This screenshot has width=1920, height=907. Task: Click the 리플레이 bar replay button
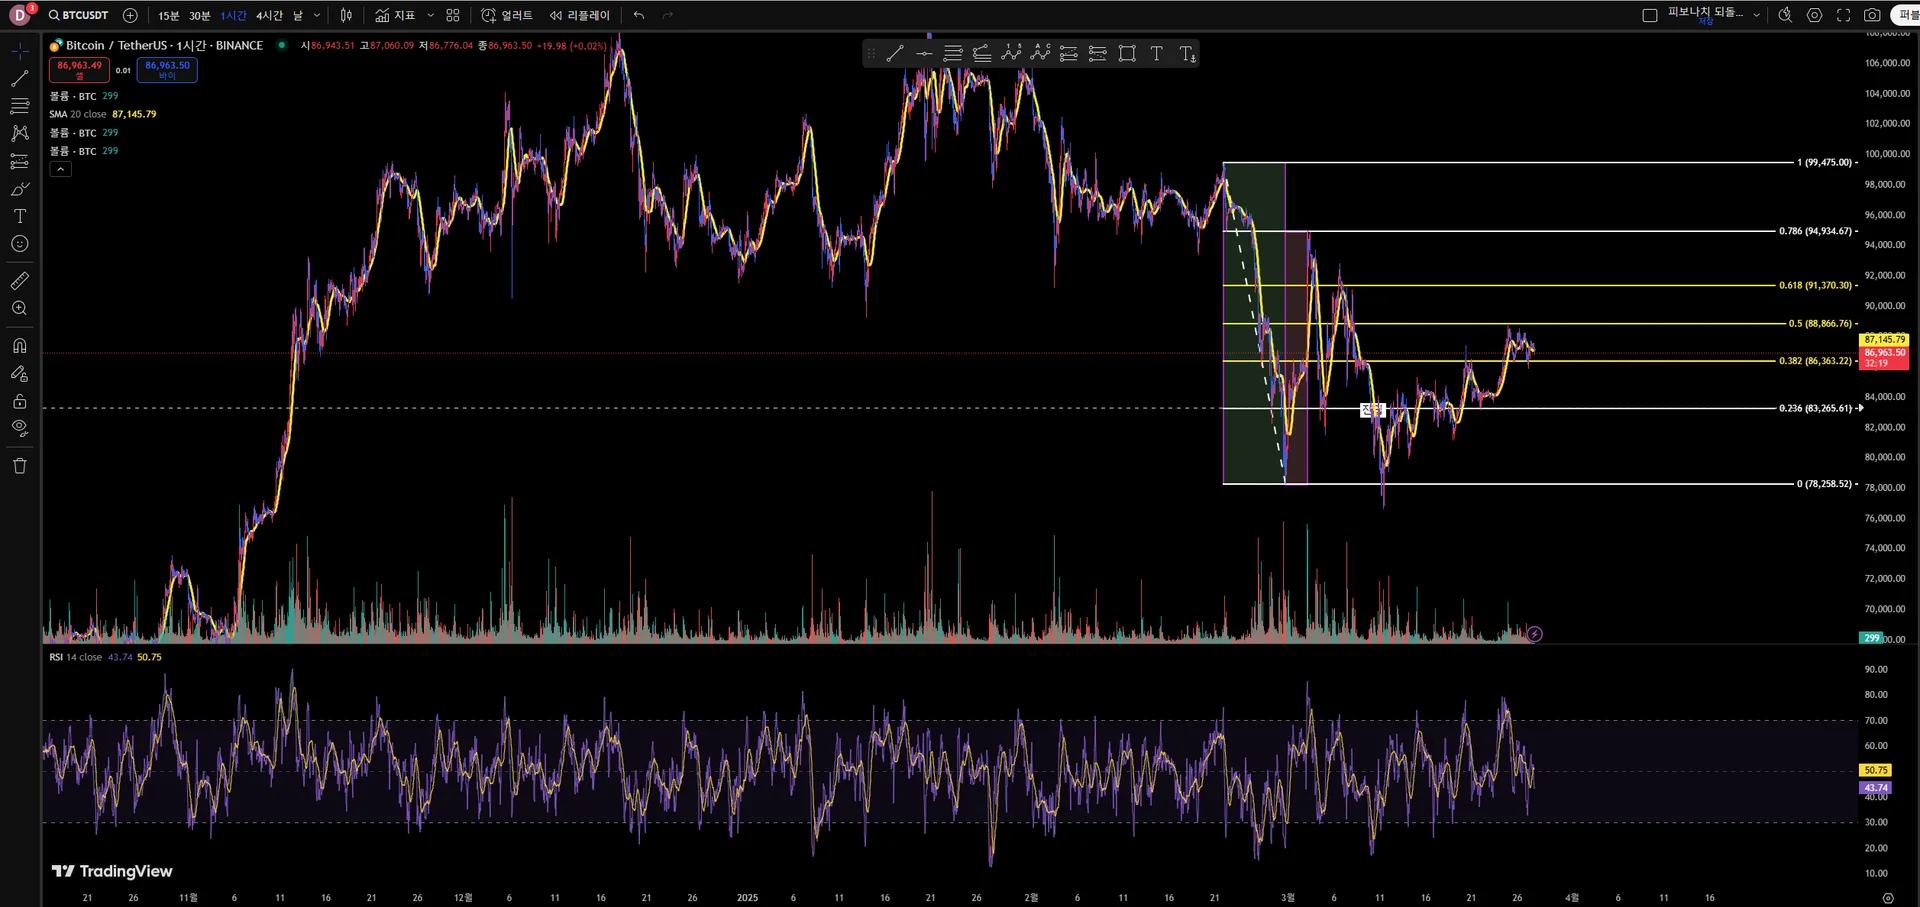pos(579,15)
